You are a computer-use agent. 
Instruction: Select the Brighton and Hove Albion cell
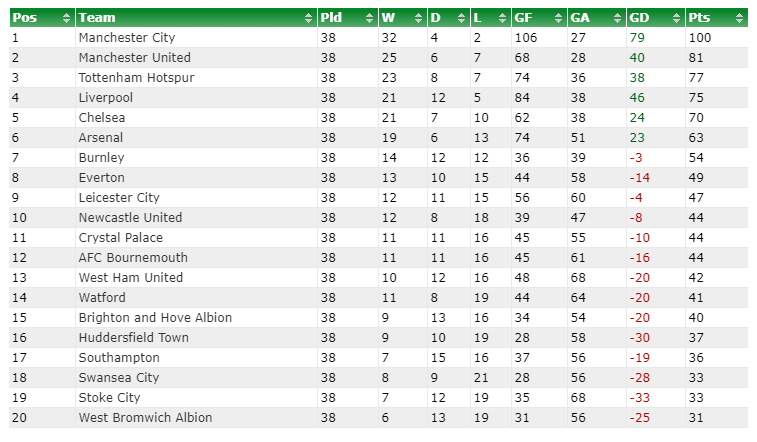point(155,318)
